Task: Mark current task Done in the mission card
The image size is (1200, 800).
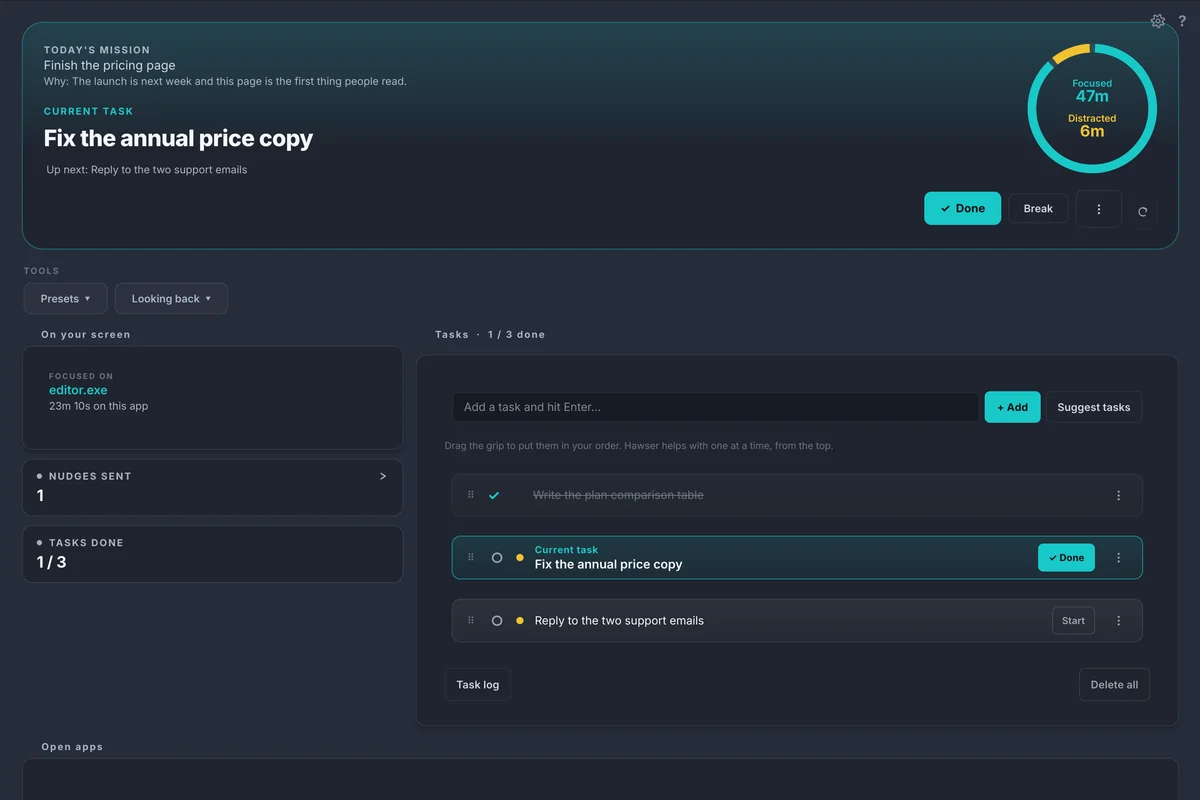Action: [962, 208]
